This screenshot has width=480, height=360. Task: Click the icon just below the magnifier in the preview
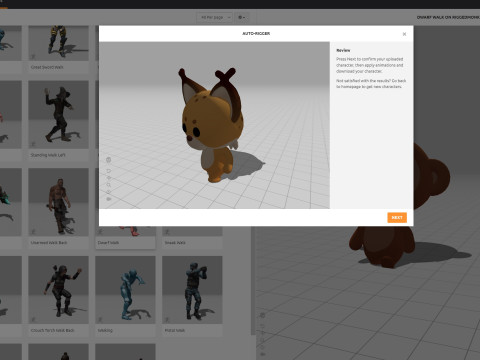coord(109,192)
